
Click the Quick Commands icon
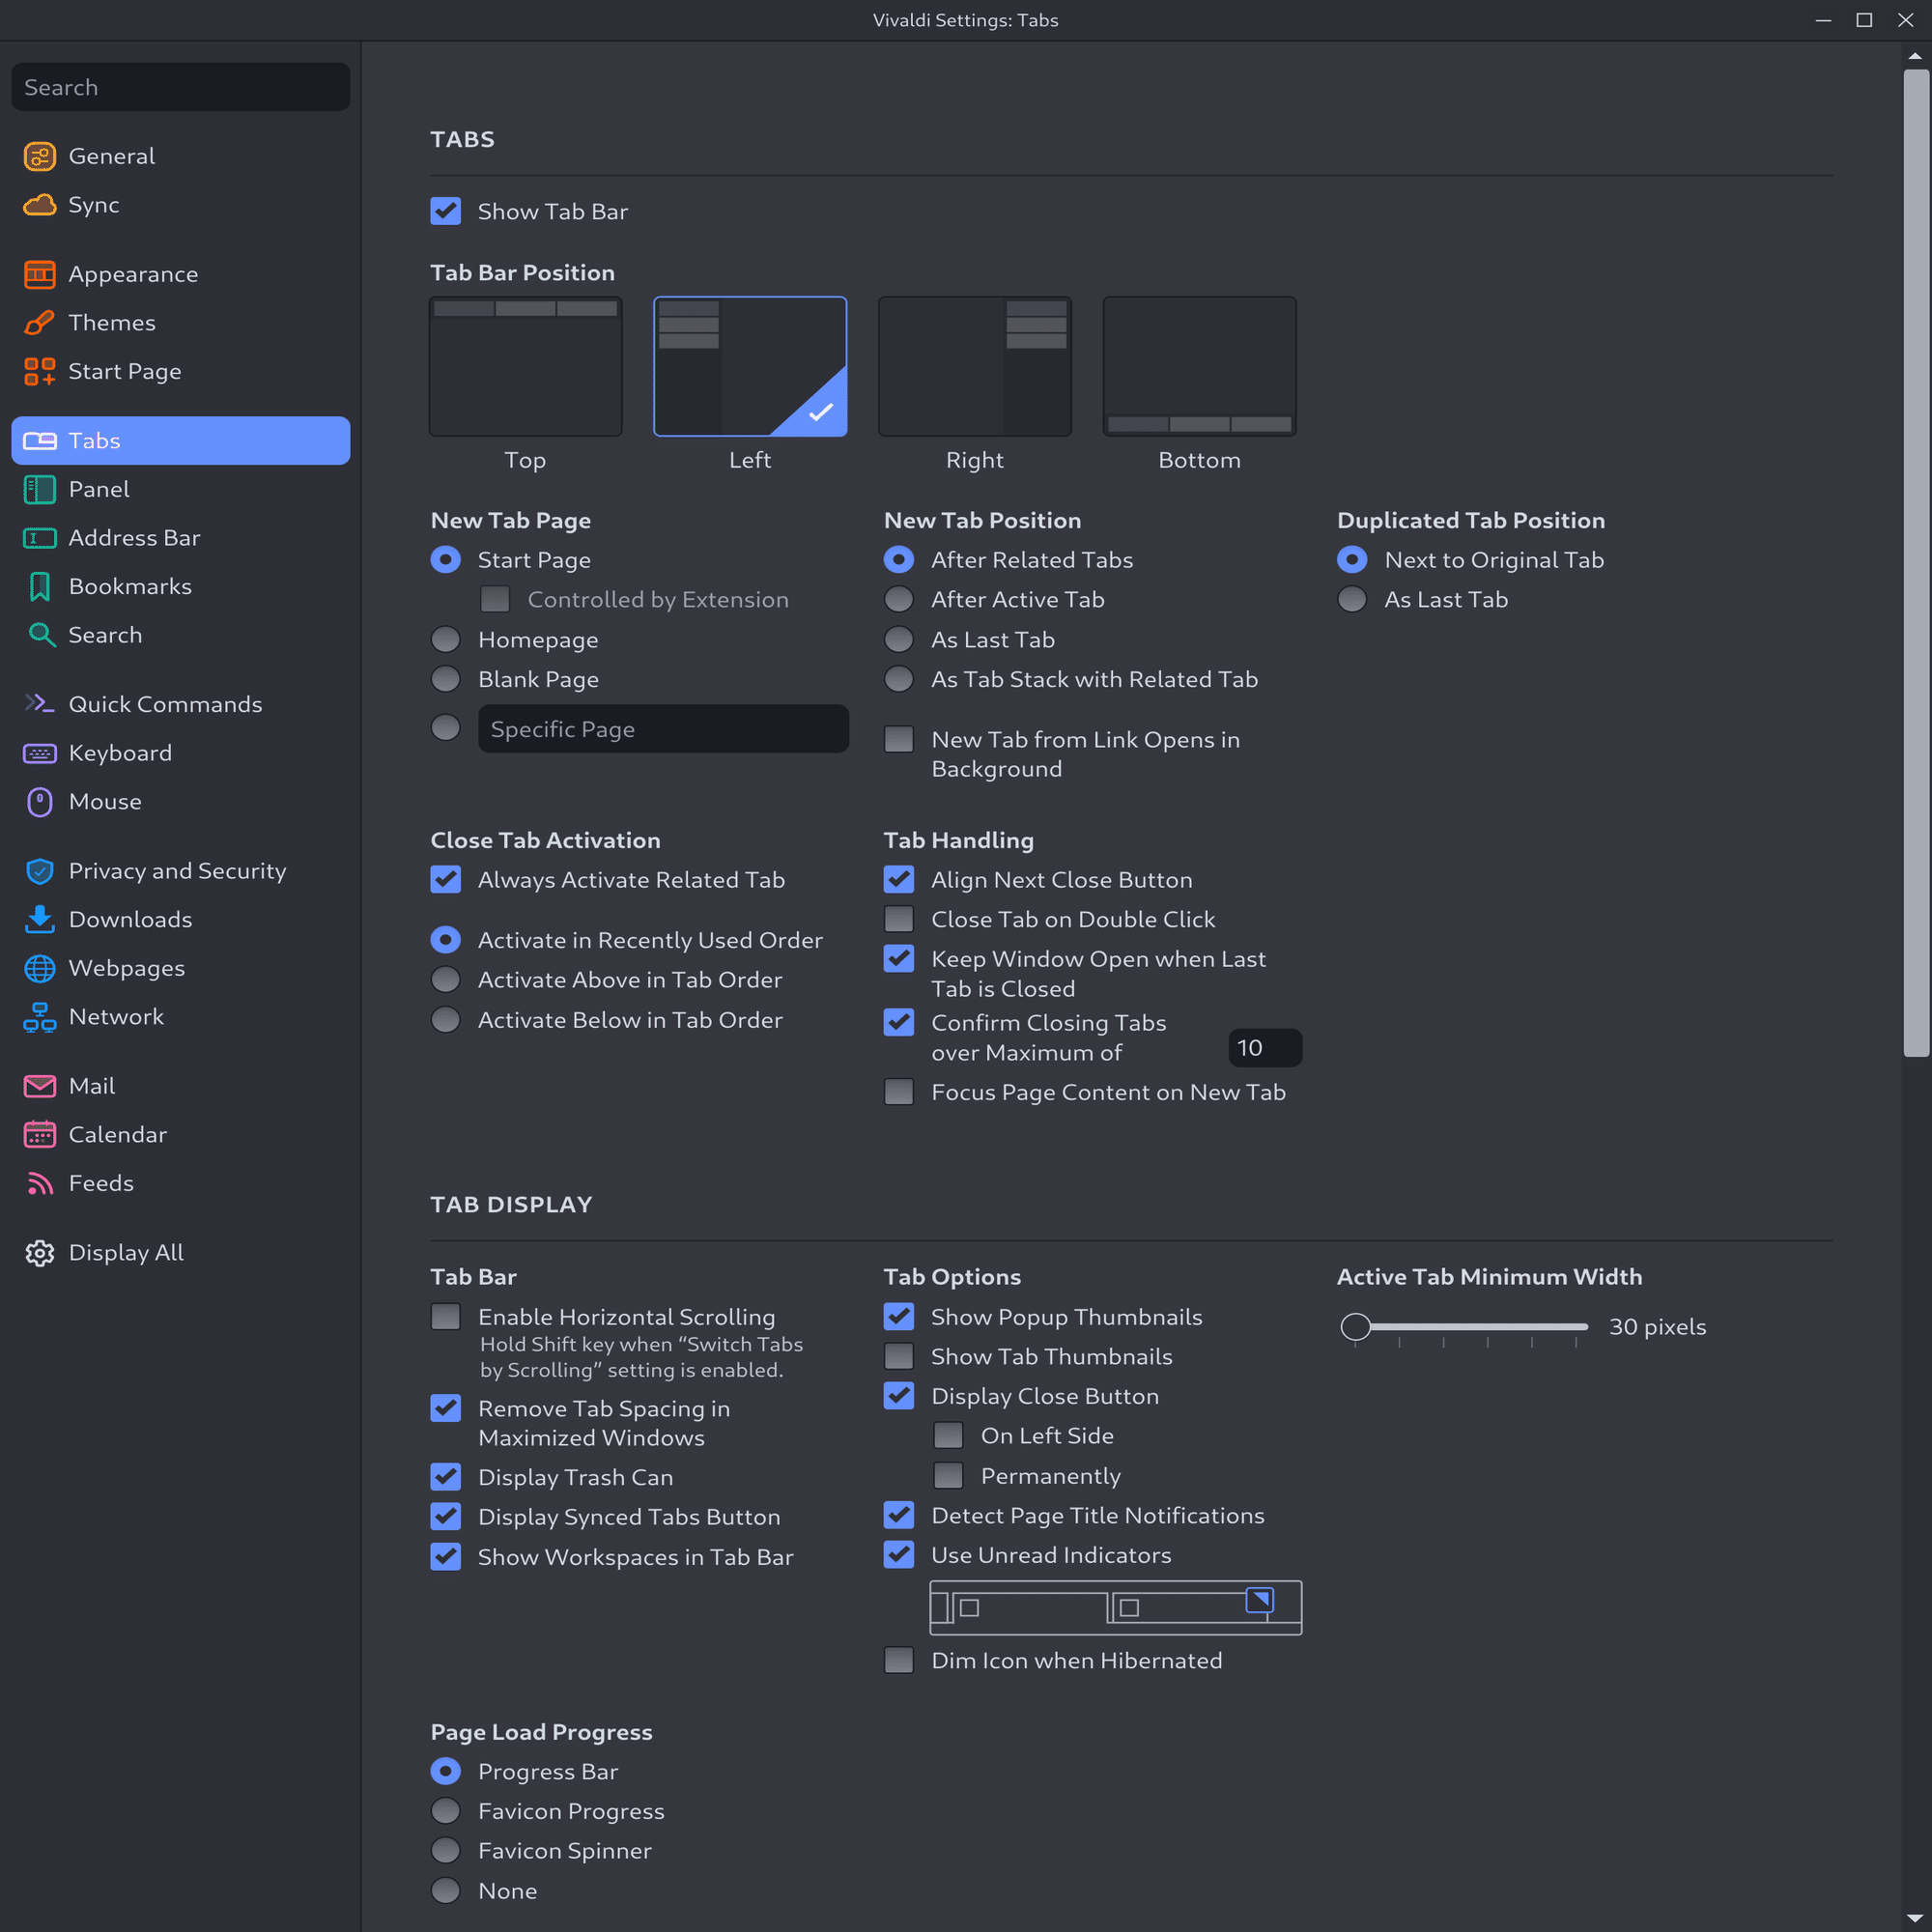point(39,704)
